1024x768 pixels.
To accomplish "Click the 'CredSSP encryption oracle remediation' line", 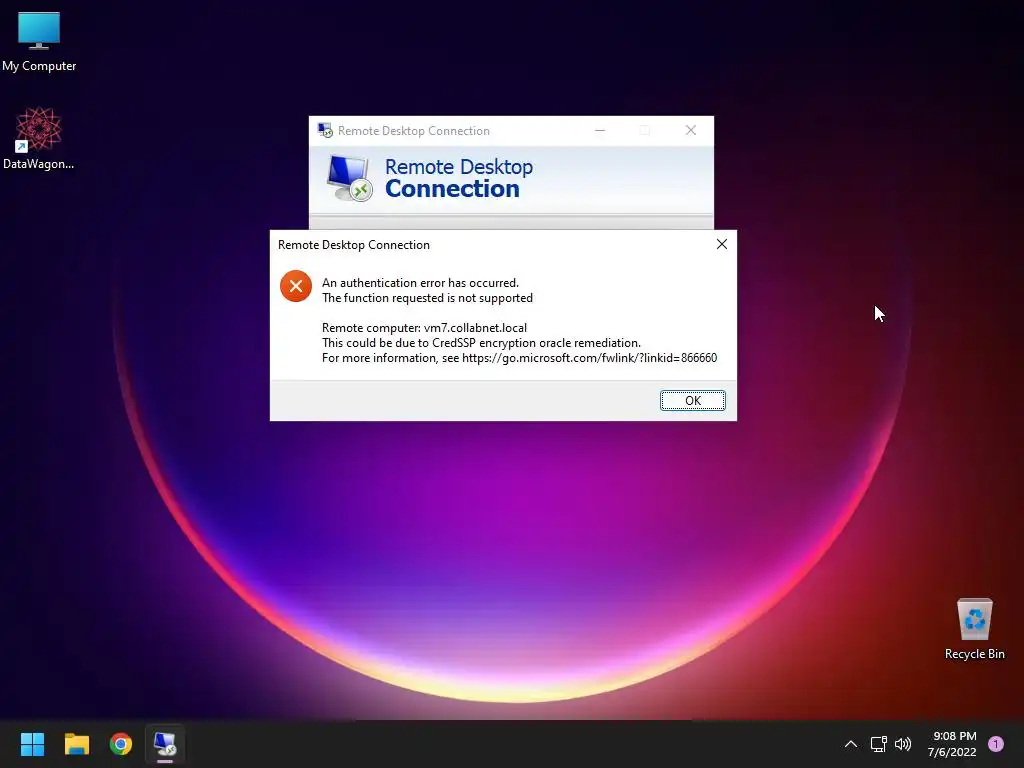I will coord(481,343).
